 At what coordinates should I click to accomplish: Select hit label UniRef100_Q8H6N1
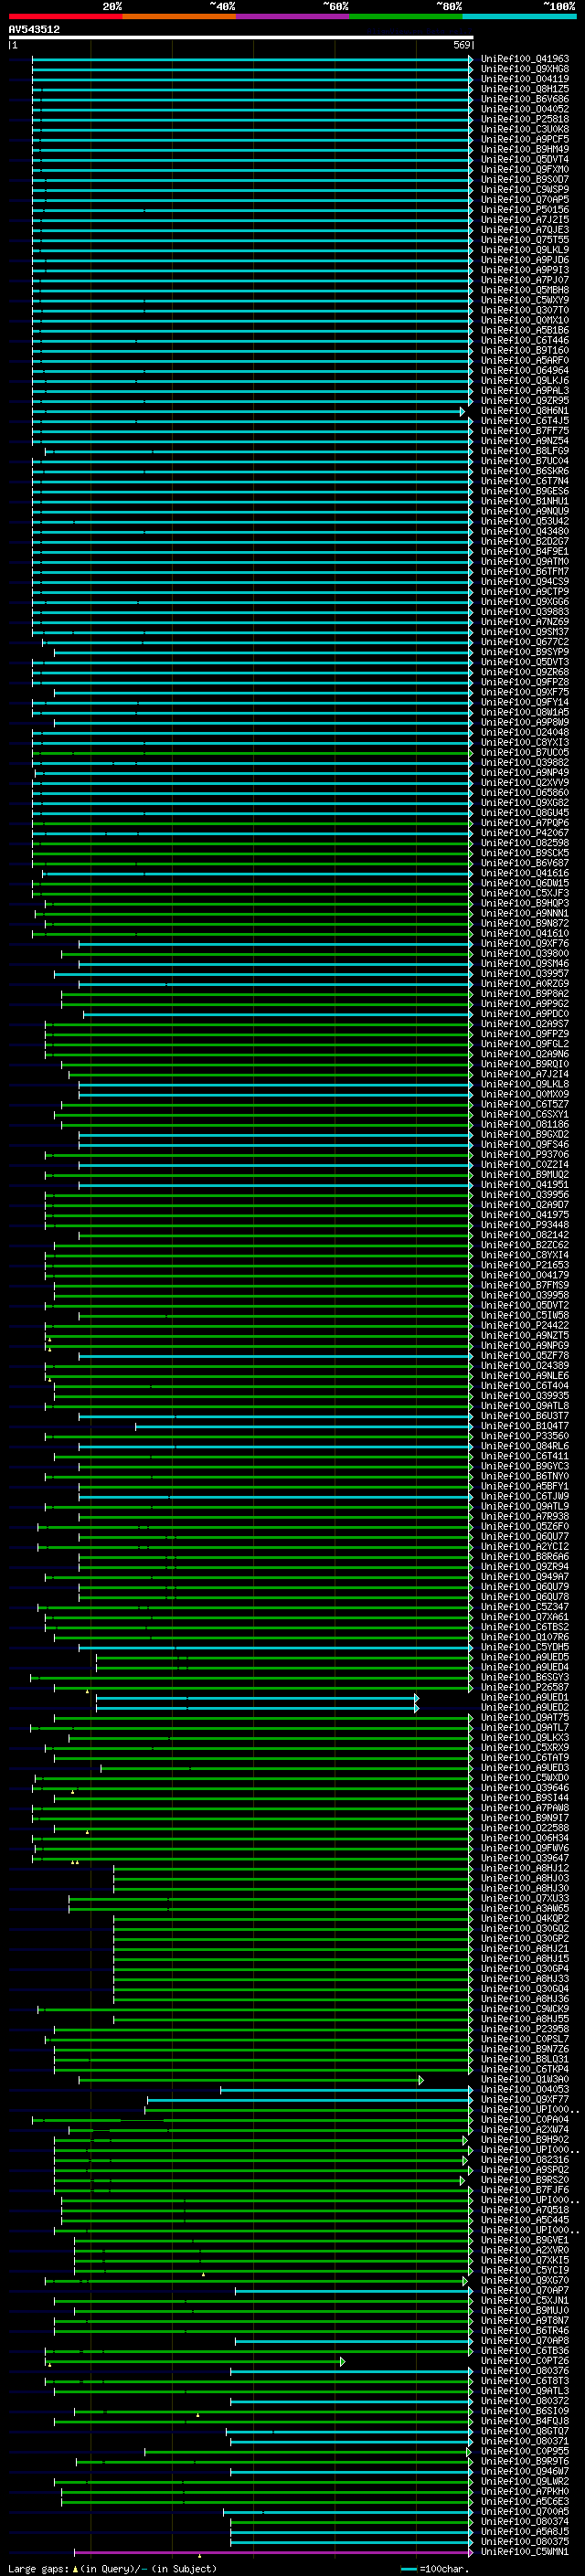pos(524,411)
